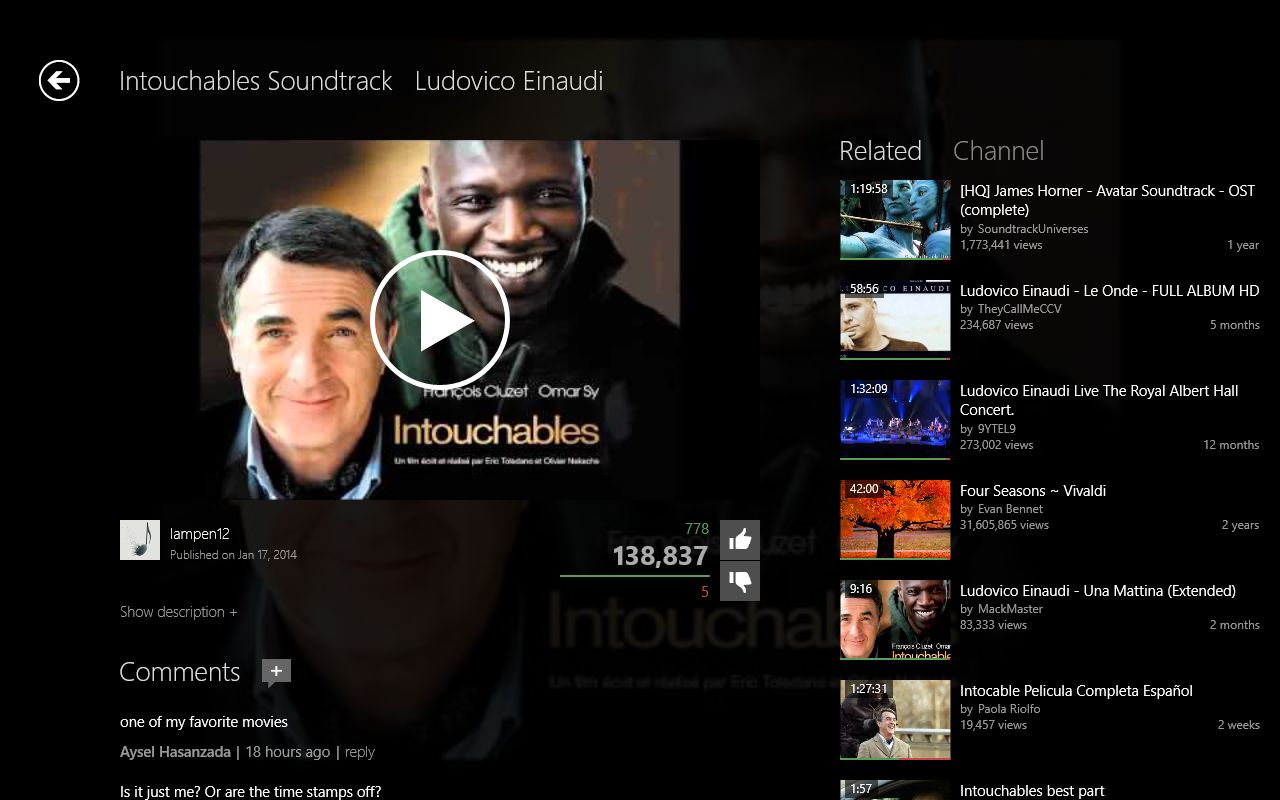Open the Four Seasons Vivaldi thumbnail
This screenshot has height=800, width=1280.
(895, 520)
